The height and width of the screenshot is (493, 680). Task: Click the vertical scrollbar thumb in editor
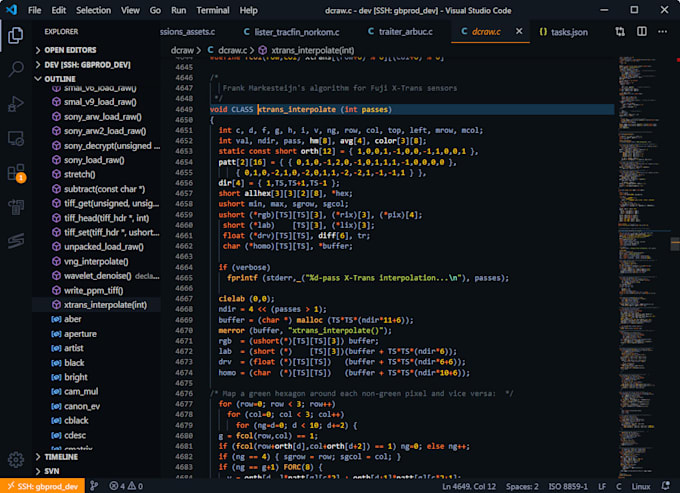(x=675, y=244)
